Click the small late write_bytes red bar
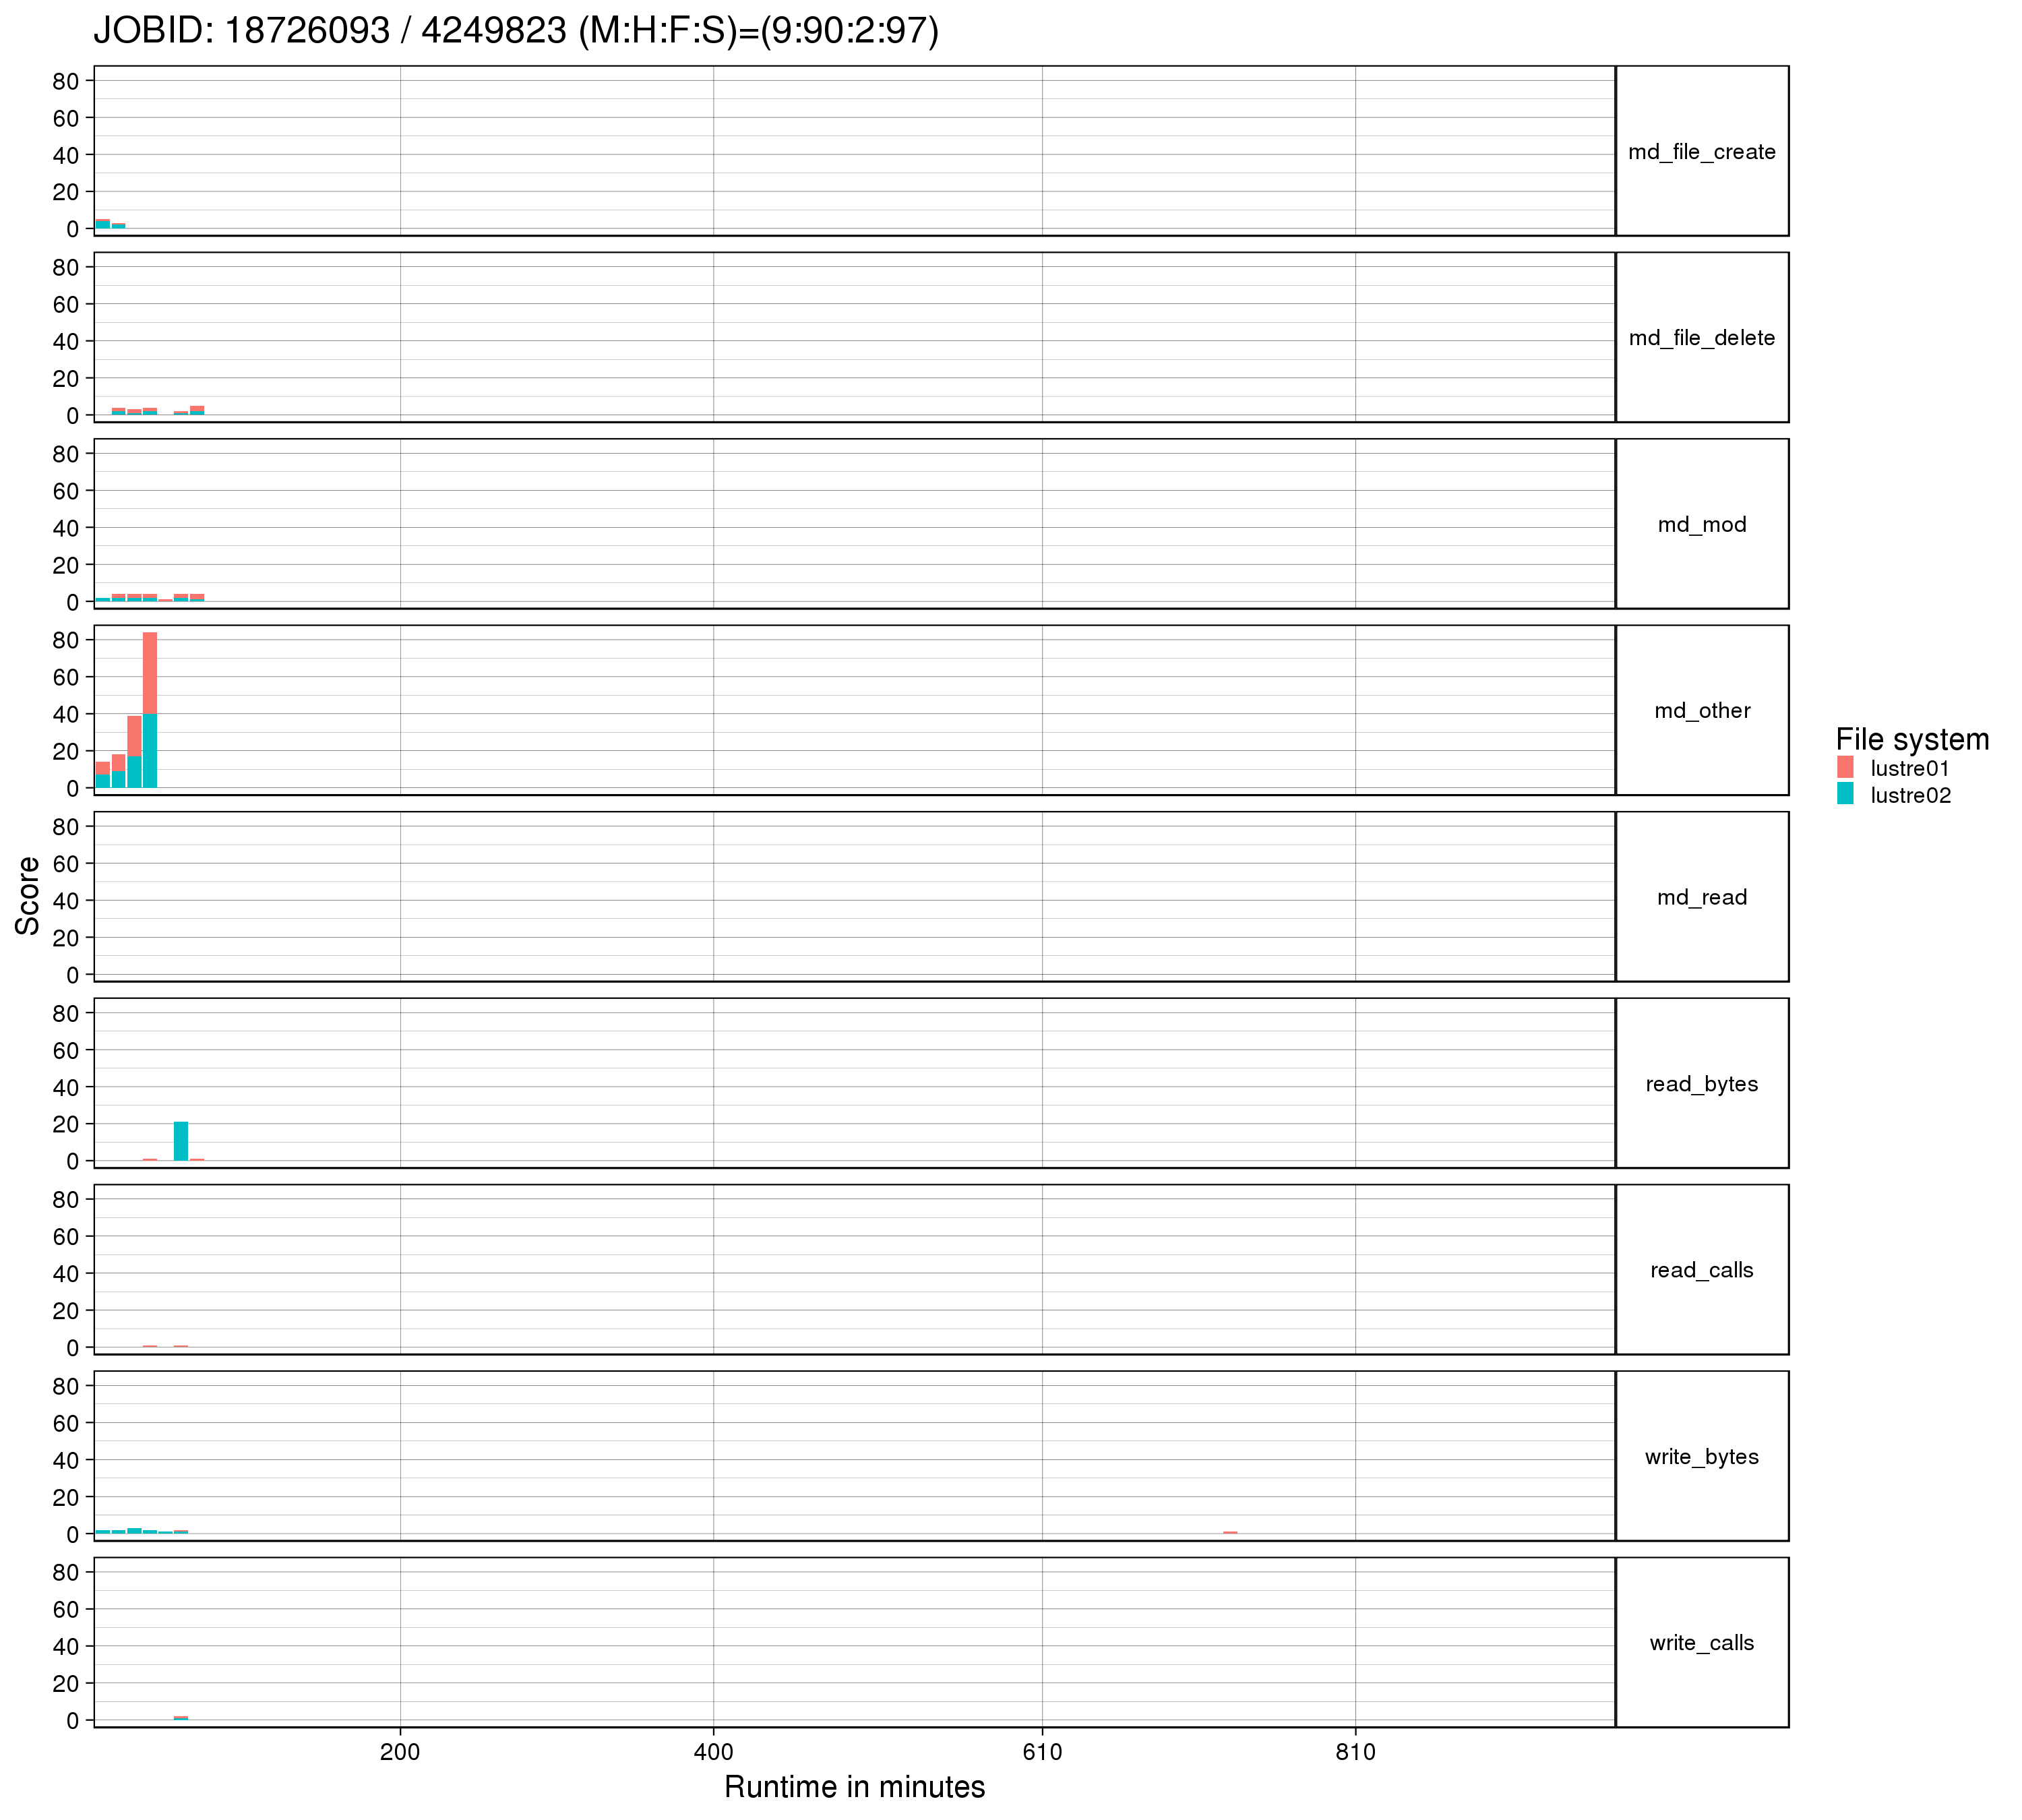This screenshot has width=2022, height=1820. click(1230, 1532)
